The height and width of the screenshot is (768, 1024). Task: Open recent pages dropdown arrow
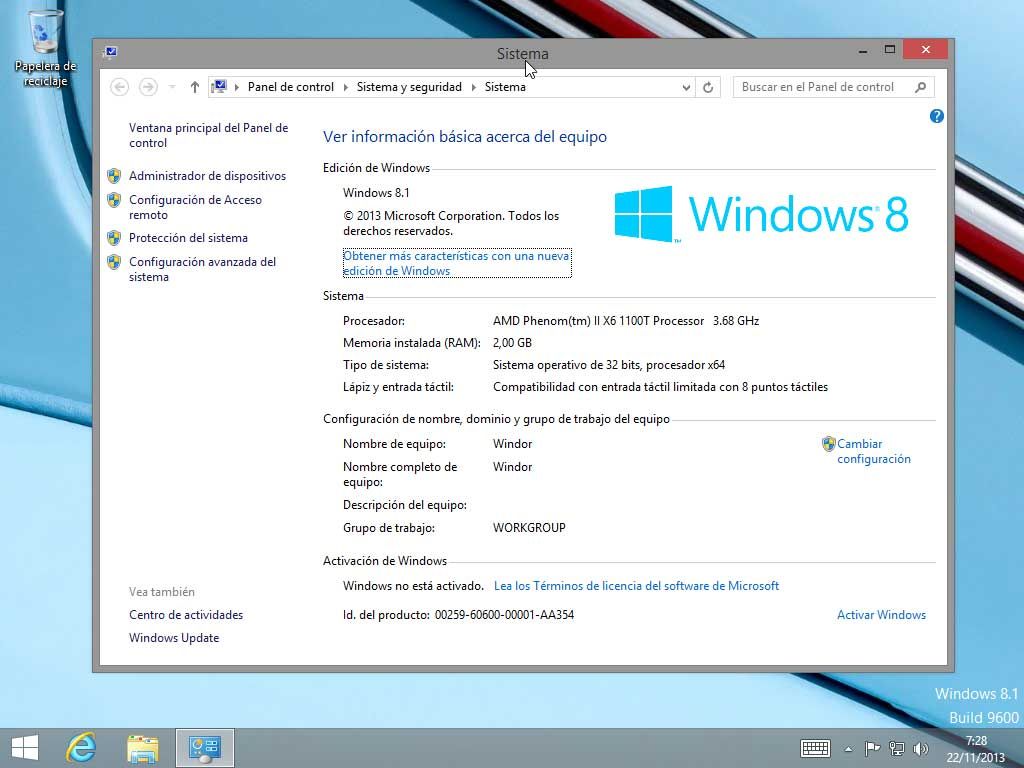click(171, 87)
